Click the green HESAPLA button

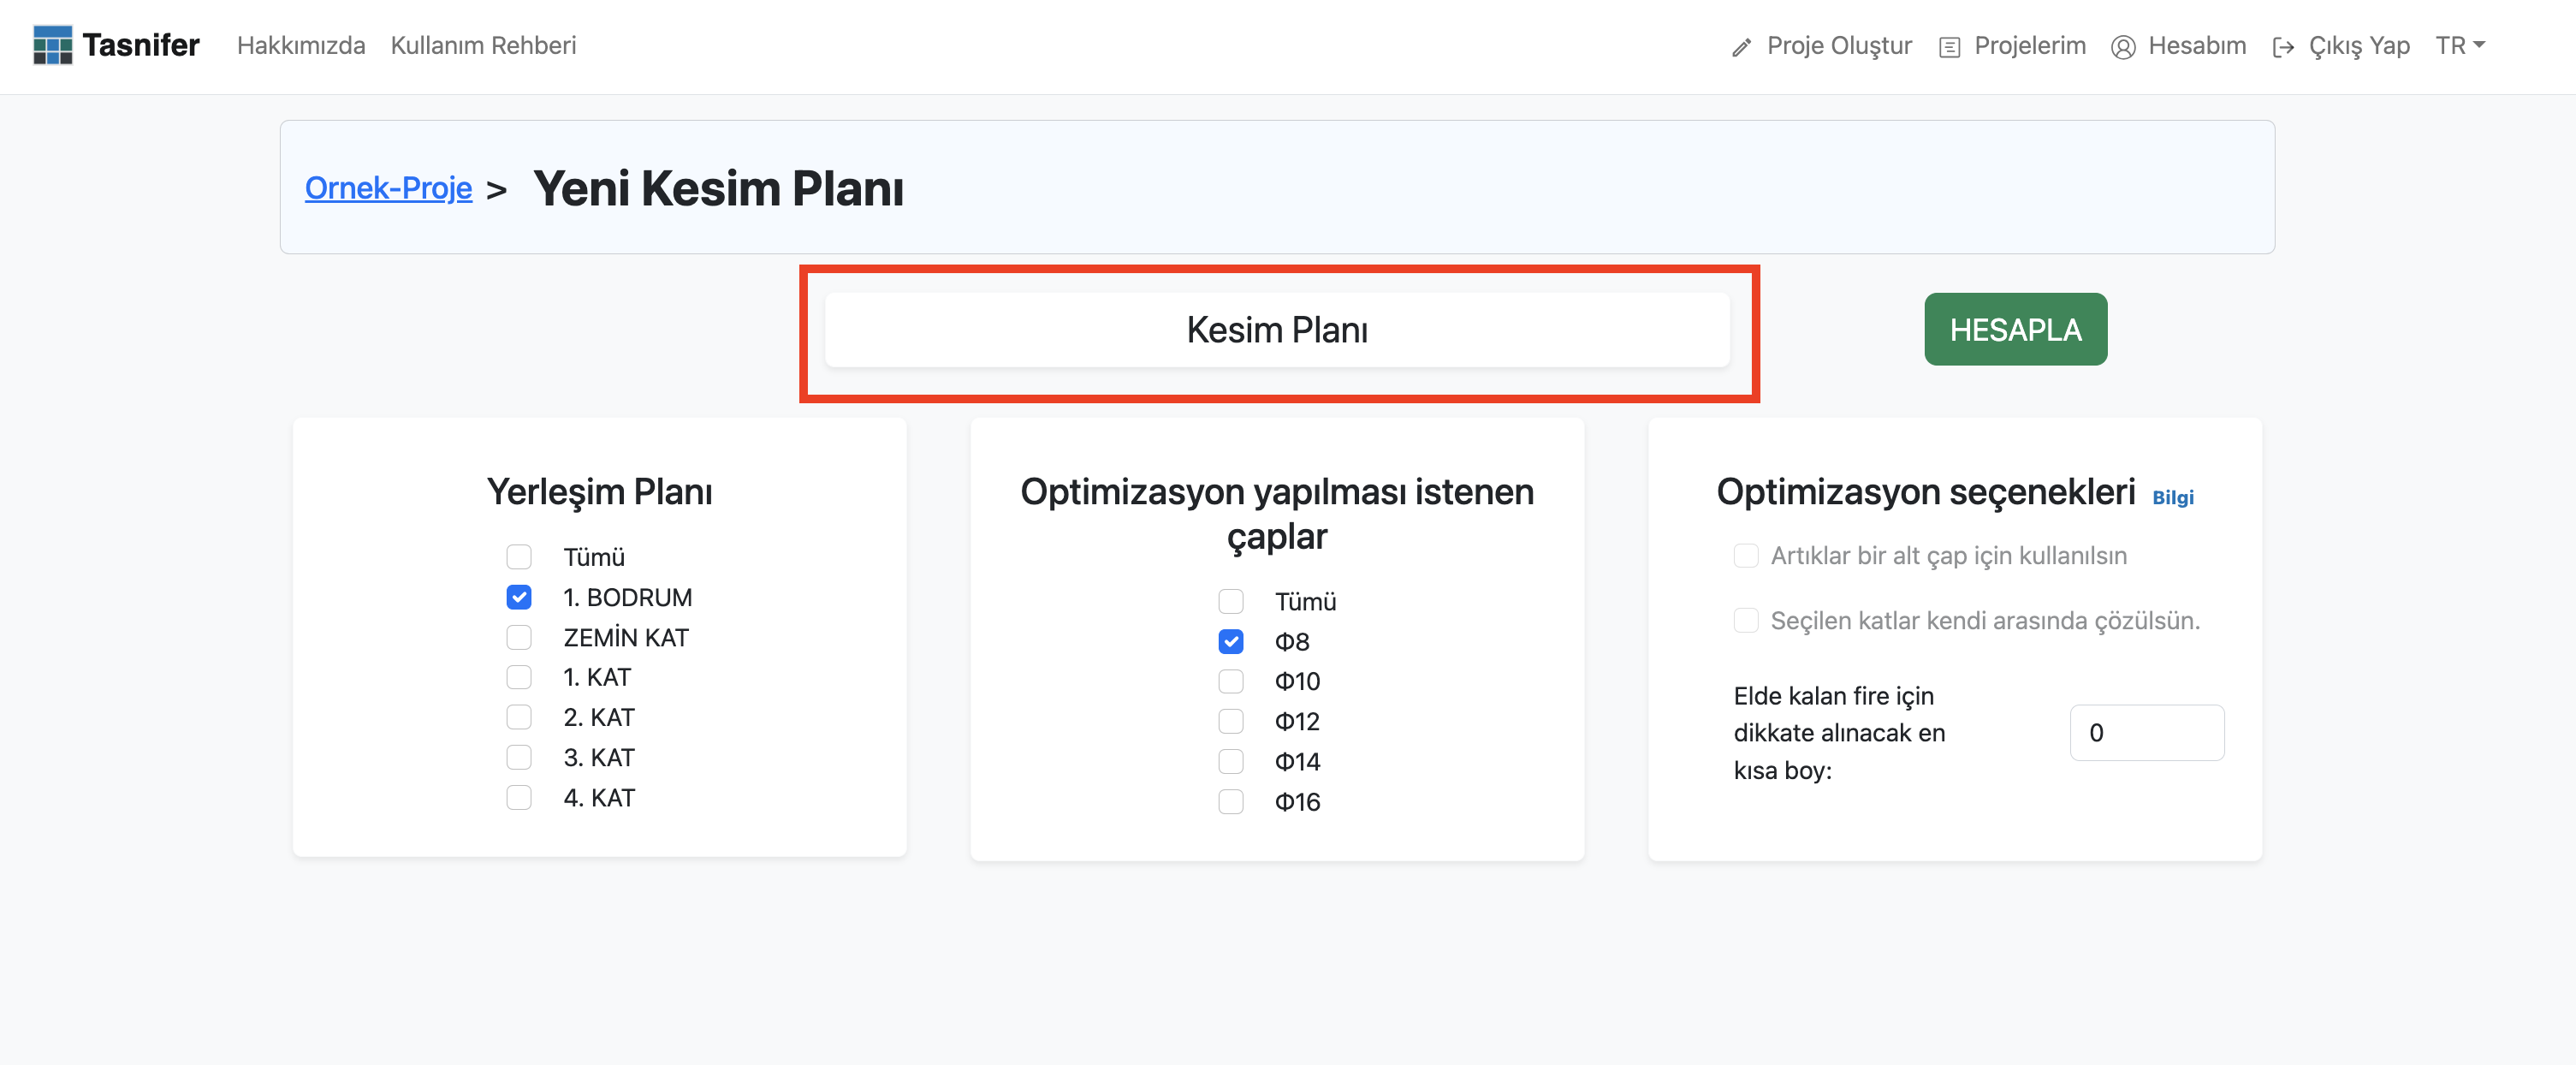pyautogui.click(x=2015, y=329)
